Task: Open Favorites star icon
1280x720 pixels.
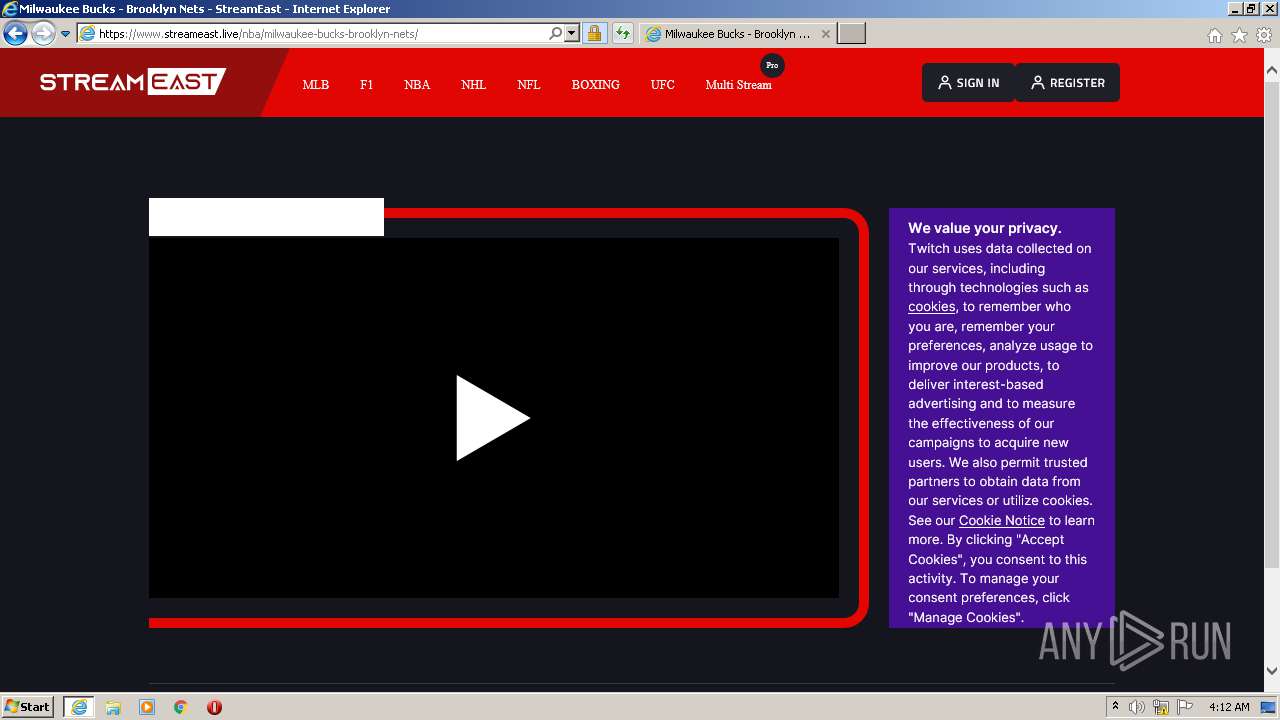Action: point(1239,35)
